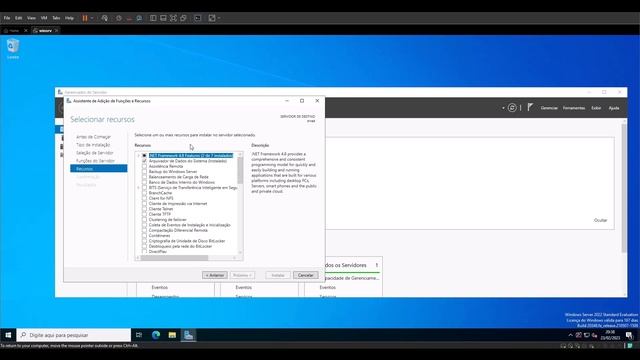The height and width of the screenshot is (360, 640).
Task: Open the VMware Help menu
Action: click(69, 18)
